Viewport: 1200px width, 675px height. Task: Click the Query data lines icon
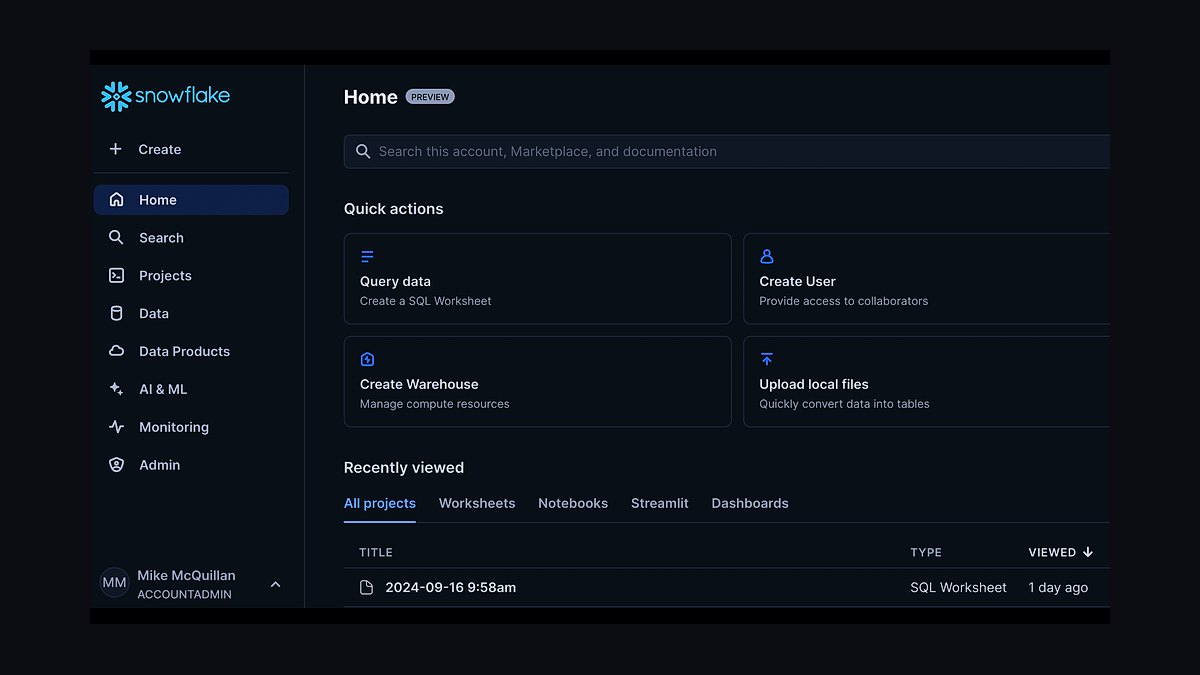click(367, 257)
